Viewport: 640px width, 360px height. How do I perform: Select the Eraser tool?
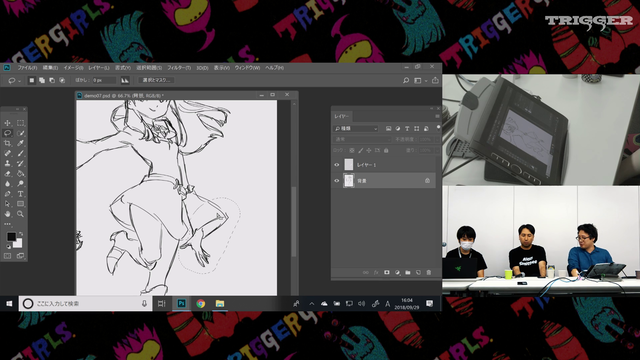pyautogui.click(x=7, y=173)
